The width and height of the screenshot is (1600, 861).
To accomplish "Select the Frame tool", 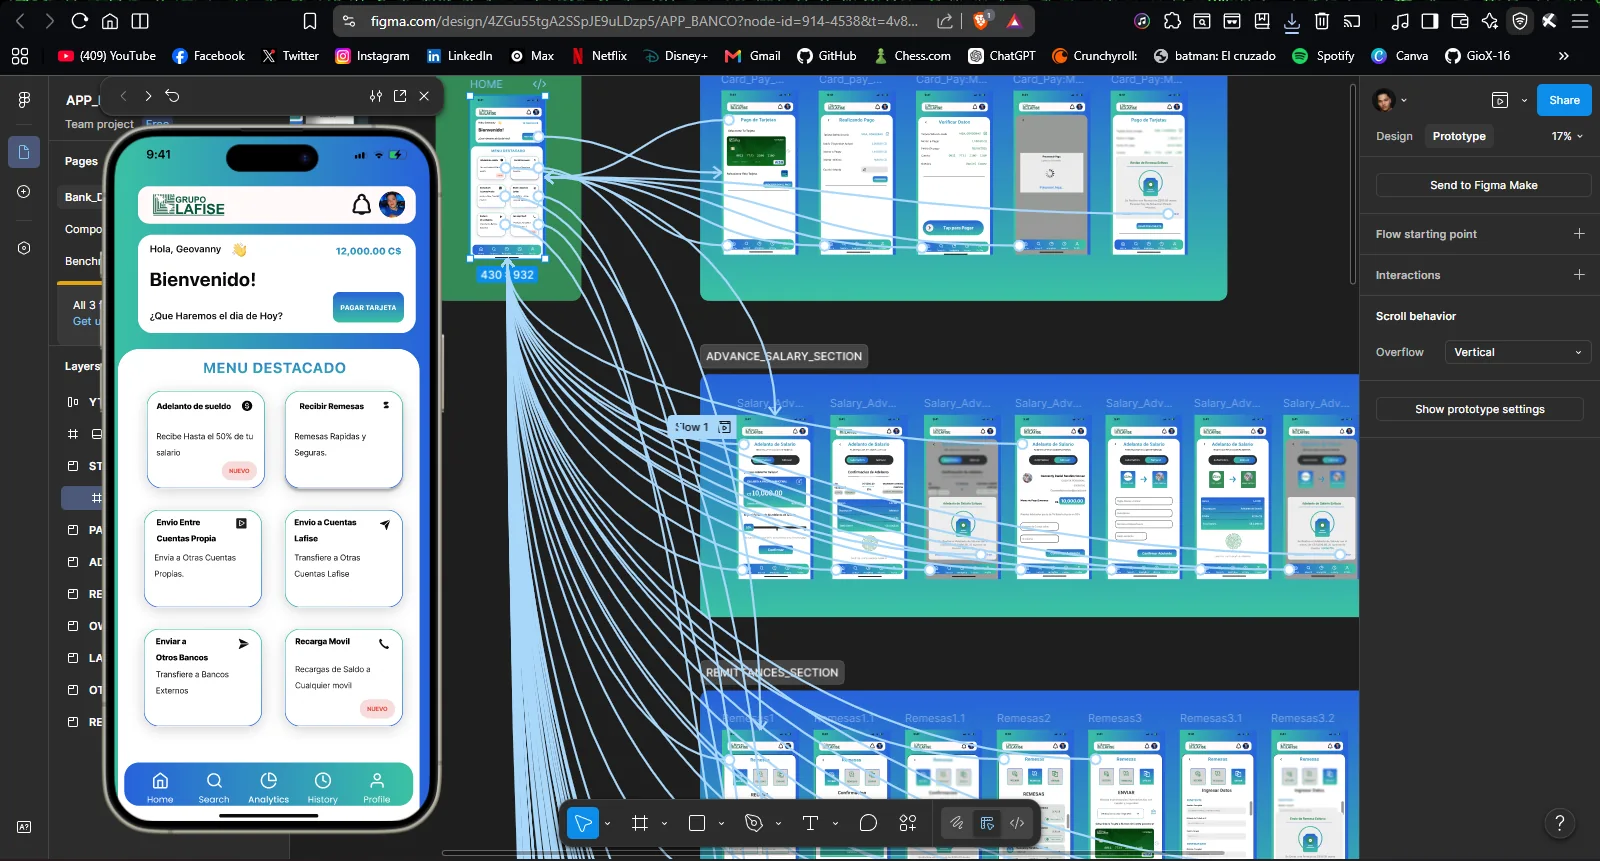I will tap(640, 823).
